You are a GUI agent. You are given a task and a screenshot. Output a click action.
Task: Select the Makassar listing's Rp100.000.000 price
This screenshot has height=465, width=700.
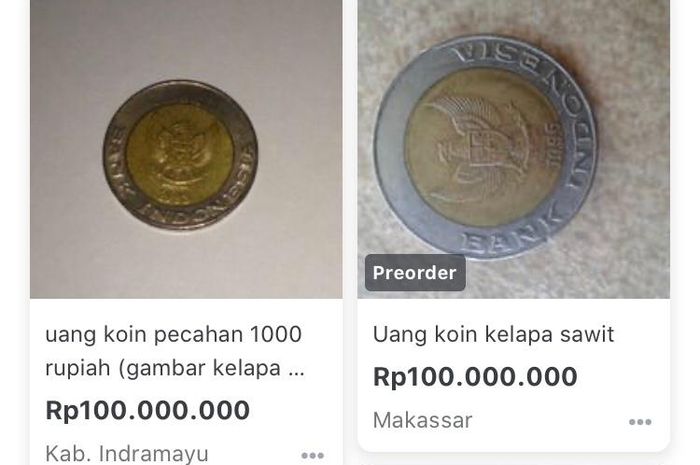click(x=475, y=376)
